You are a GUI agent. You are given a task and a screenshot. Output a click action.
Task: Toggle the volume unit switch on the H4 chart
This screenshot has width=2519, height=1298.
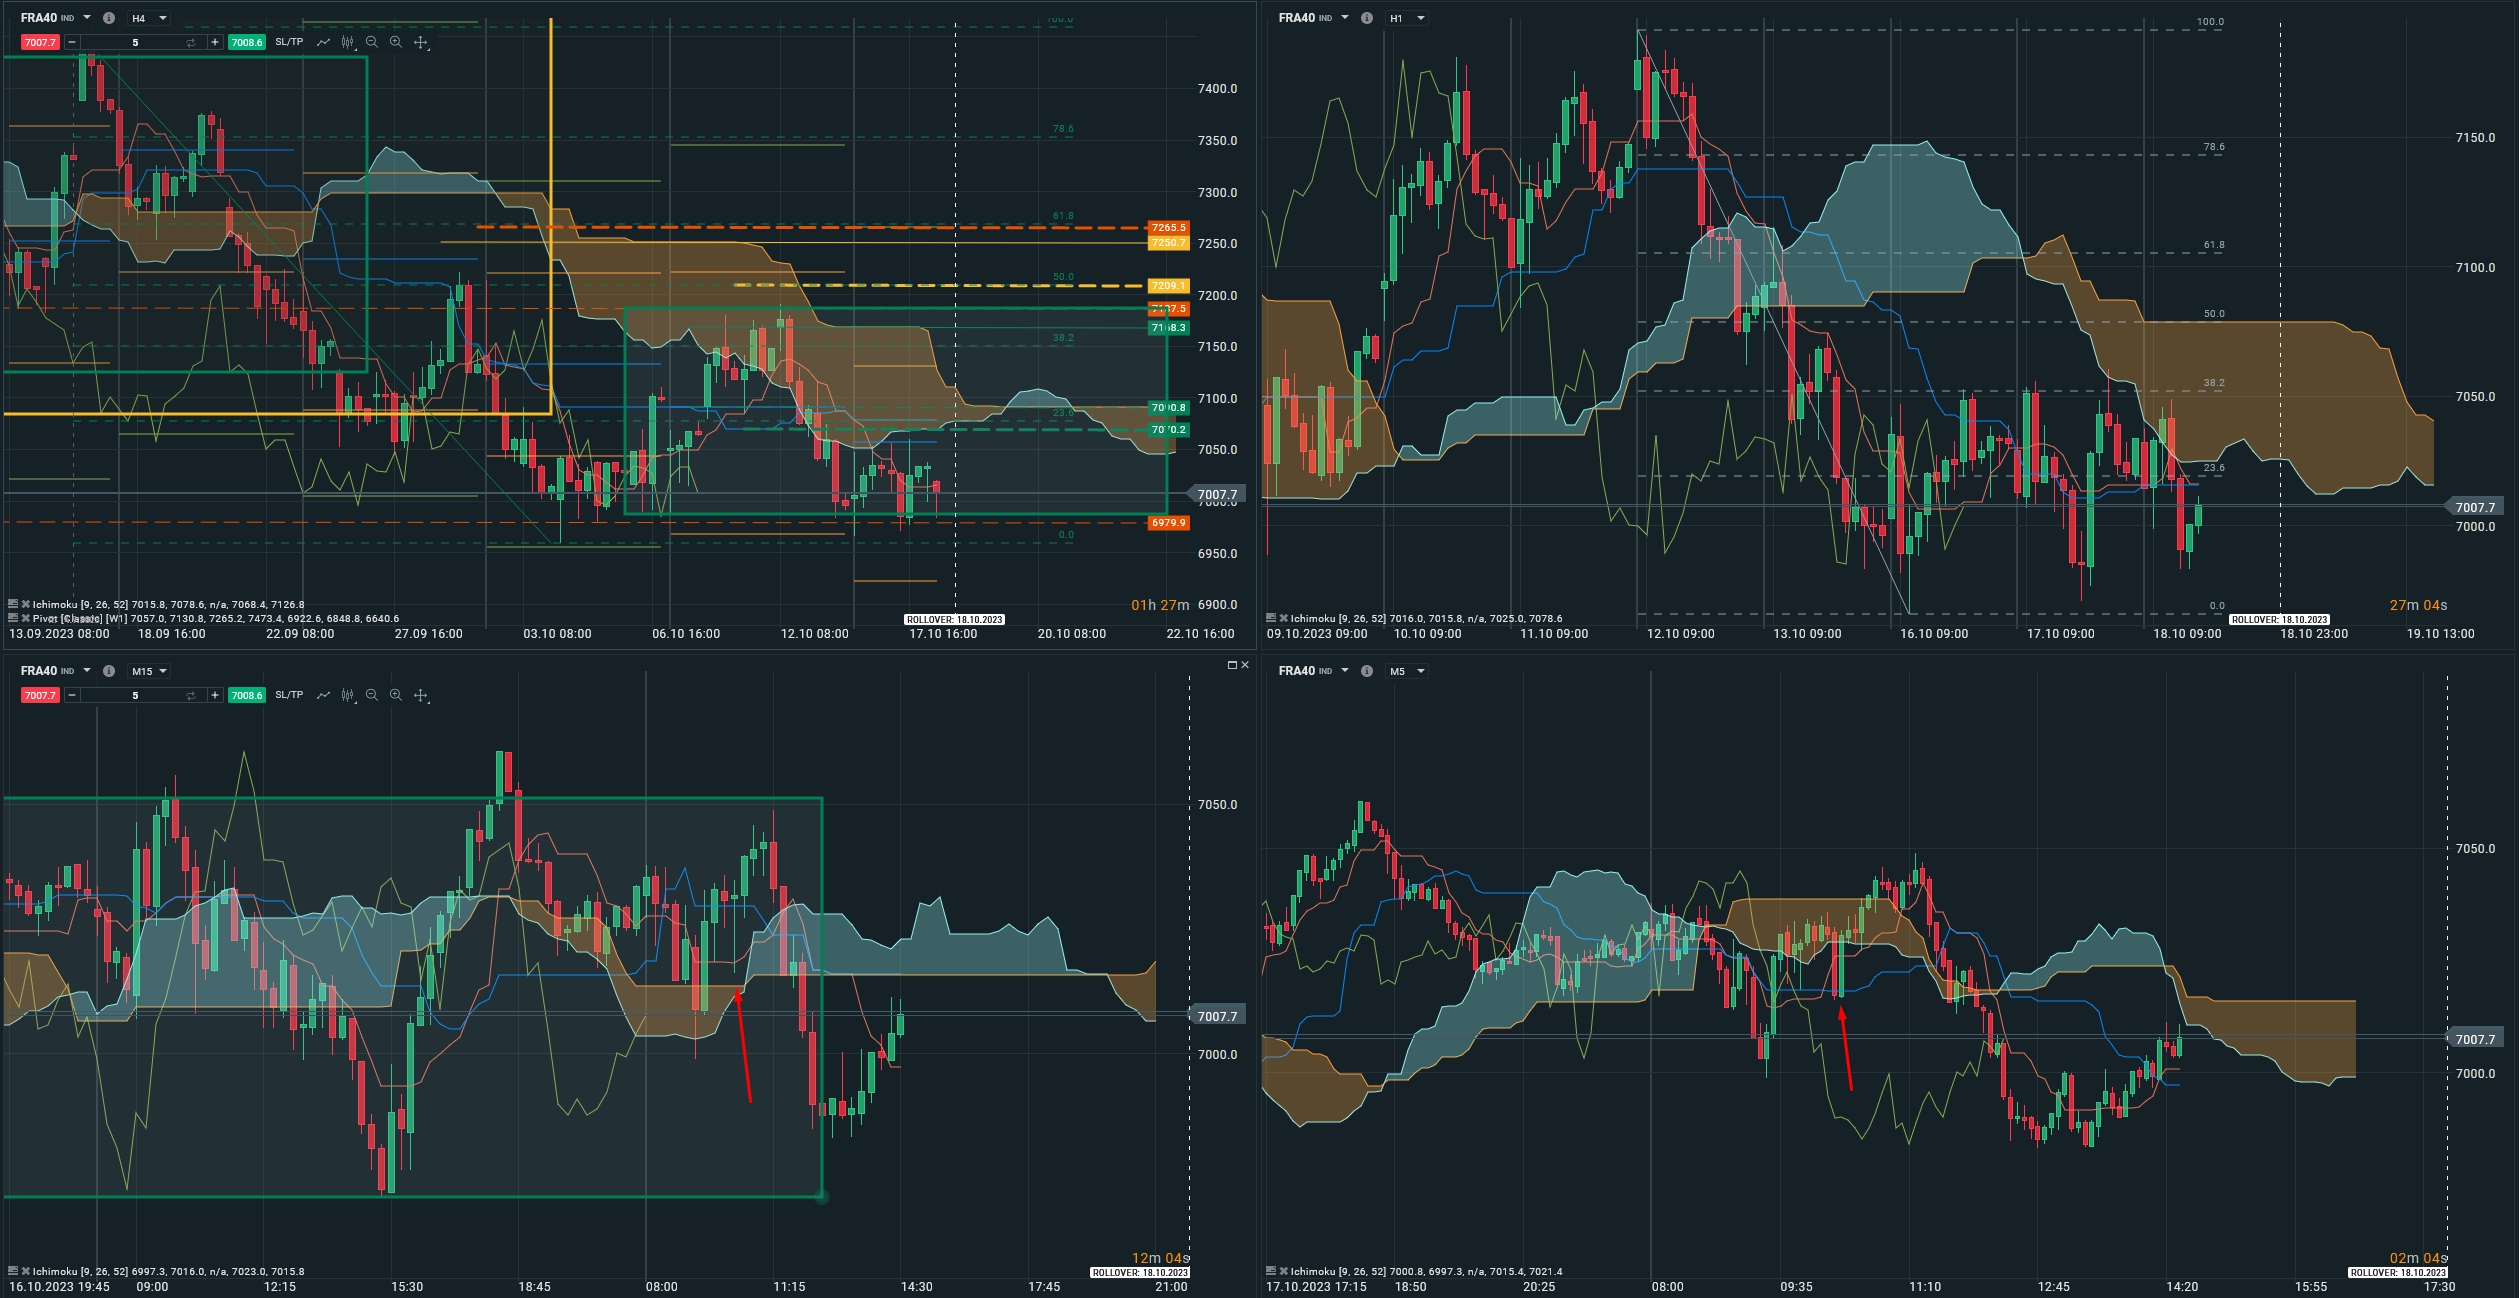pyautogui.click(x=190, y=42)
